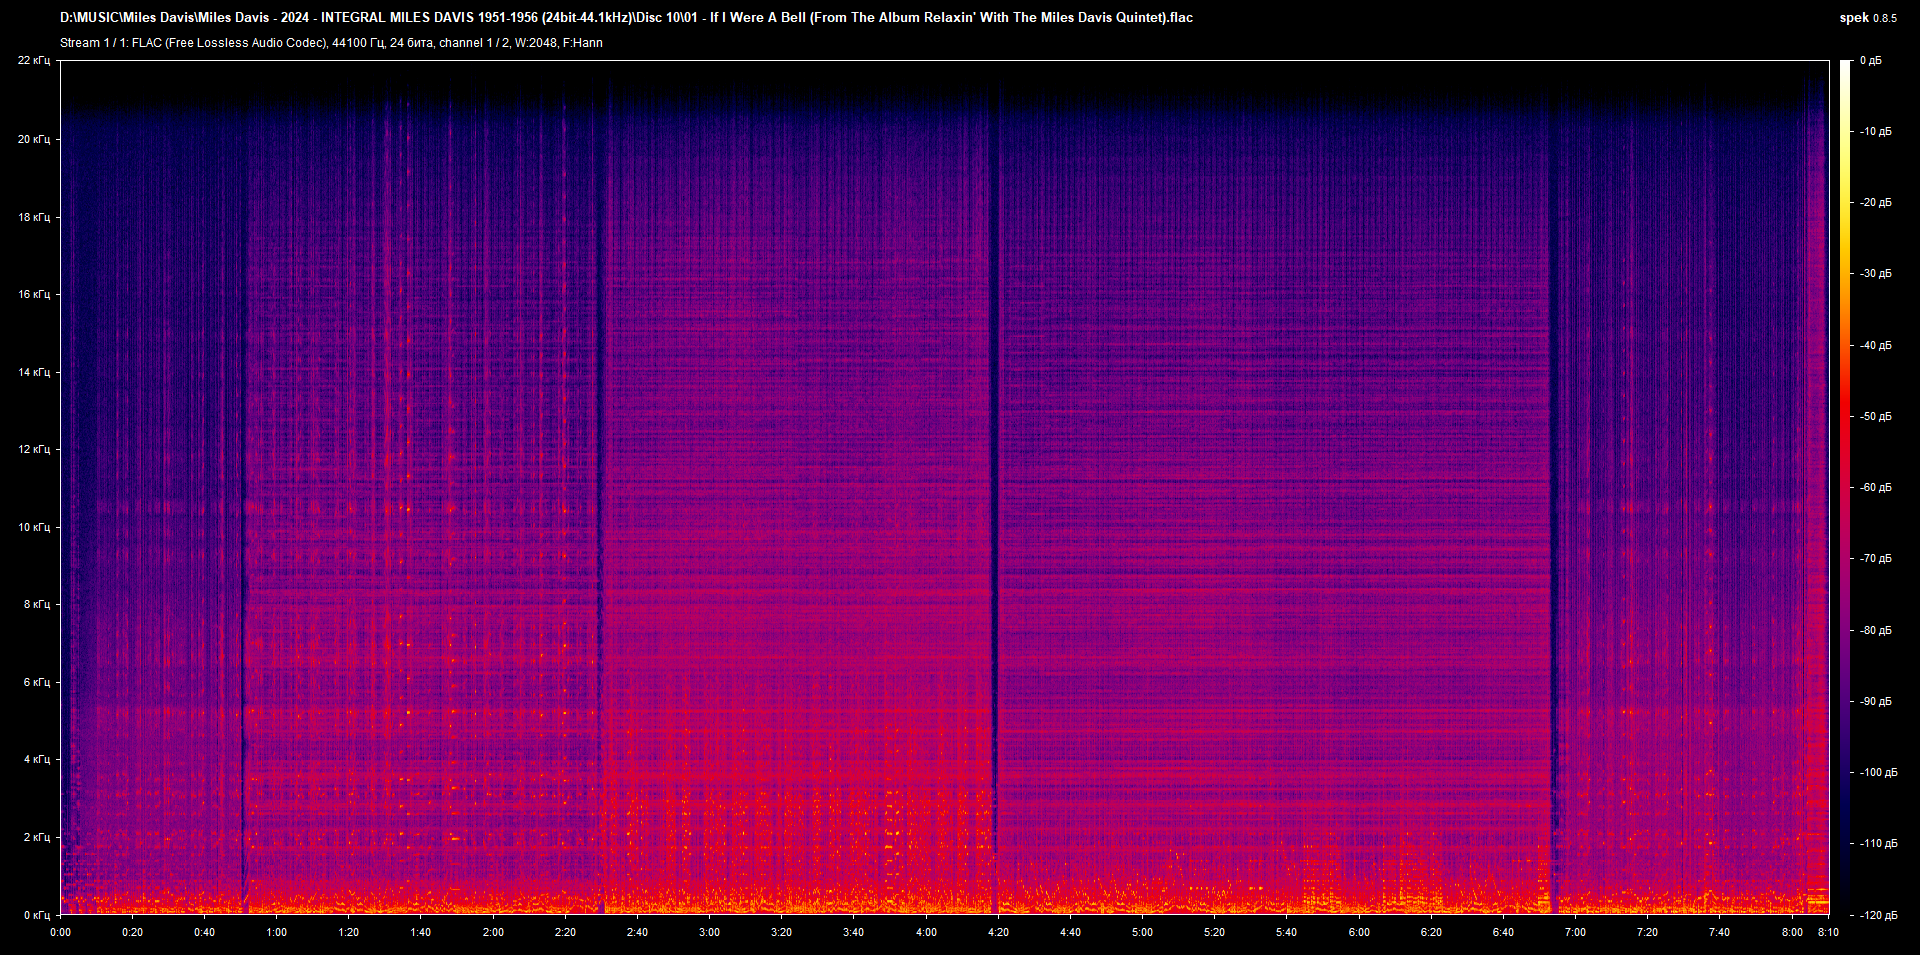Click the FLAC file path title text
This screenshot has height=955, width=1920.
(626, 18)
